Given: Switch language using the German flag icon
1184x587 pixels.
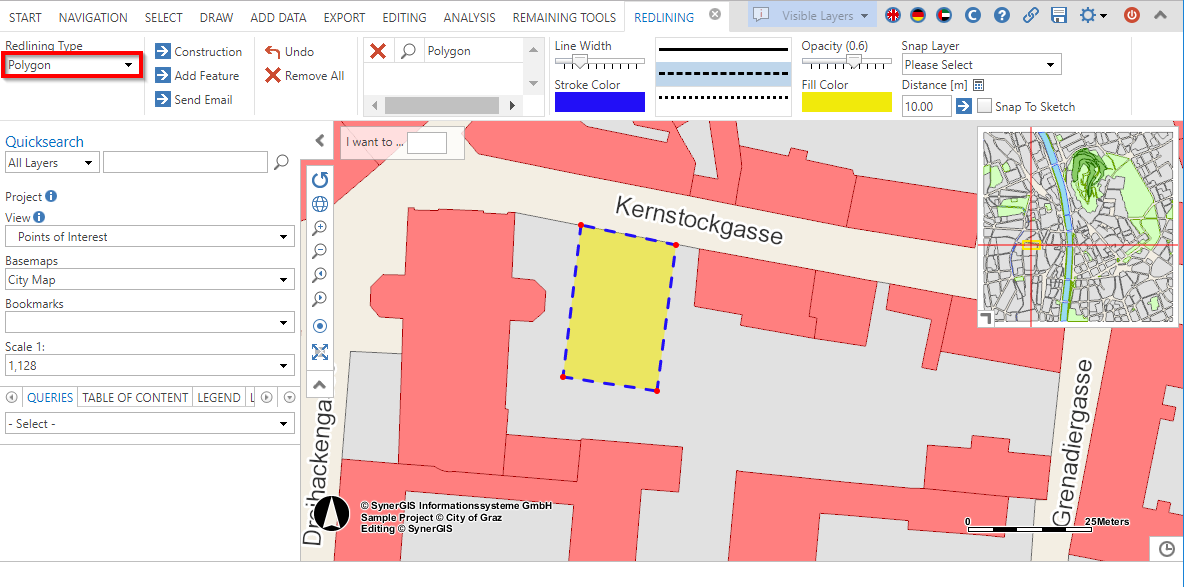Looking at the screenshot, I should (x=918, y=14).
